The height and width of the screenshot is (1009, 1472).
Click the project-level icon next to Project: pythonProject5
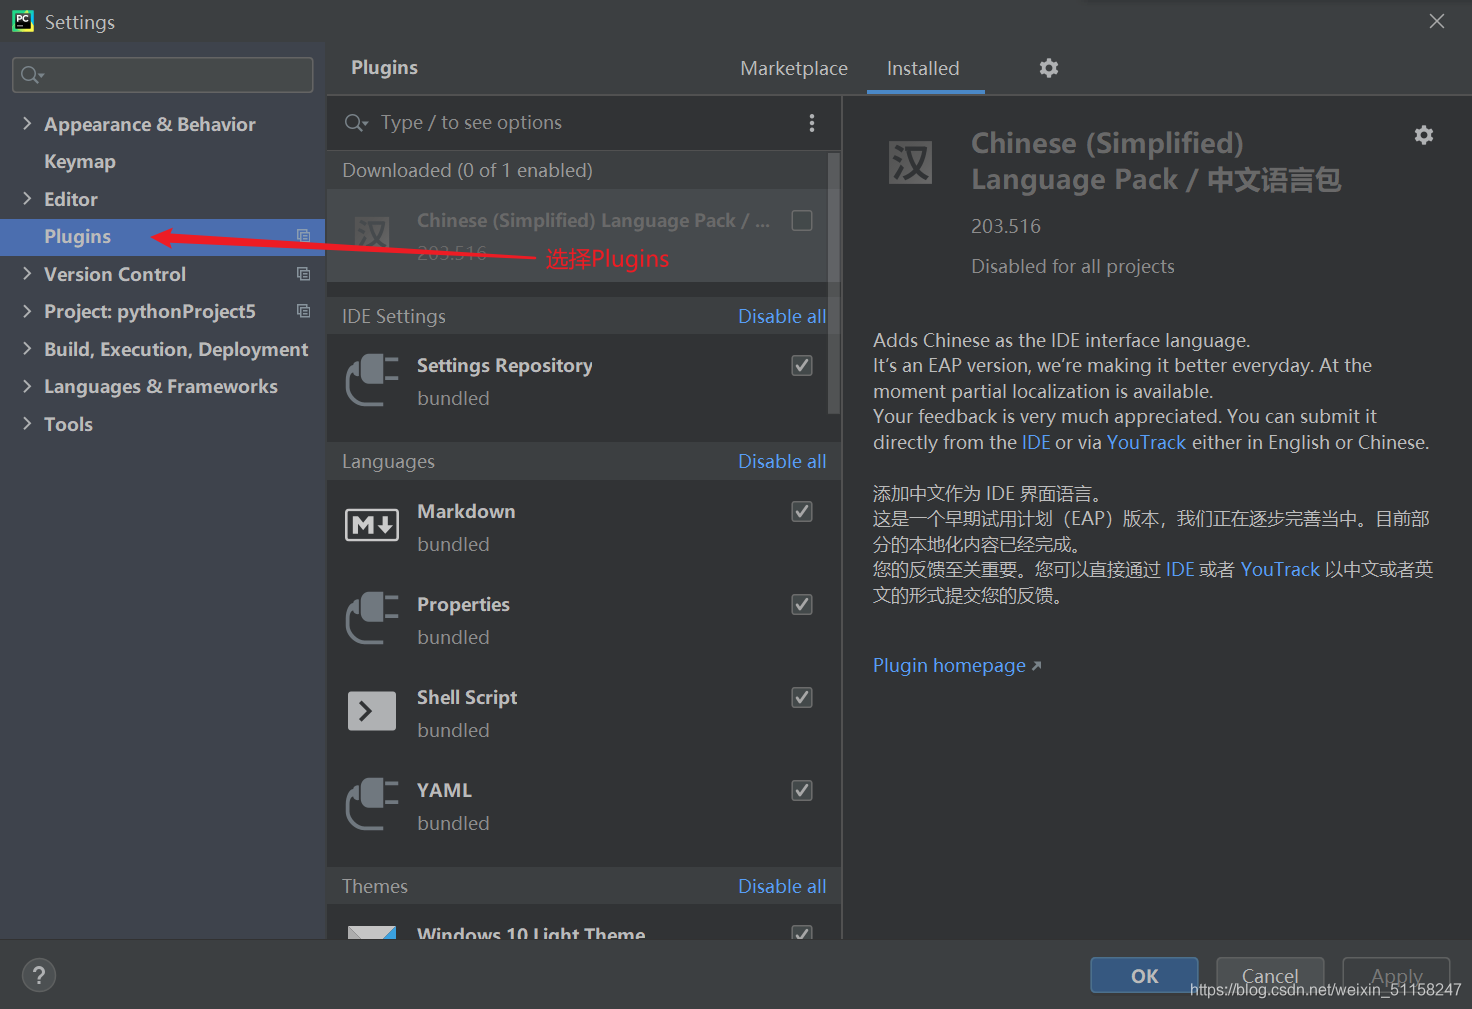[x=303, y=311]
